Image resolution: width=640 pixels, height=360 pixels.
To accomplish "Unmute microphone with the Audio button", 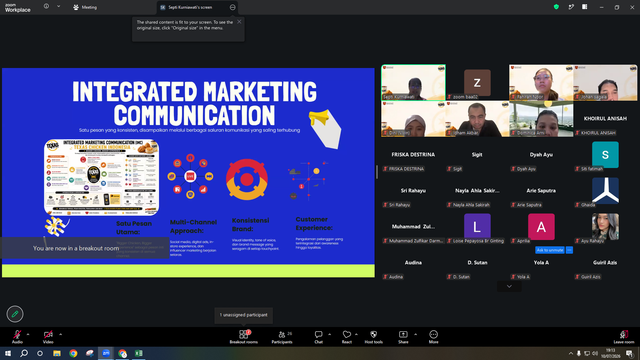I will (x=17, y=337).
